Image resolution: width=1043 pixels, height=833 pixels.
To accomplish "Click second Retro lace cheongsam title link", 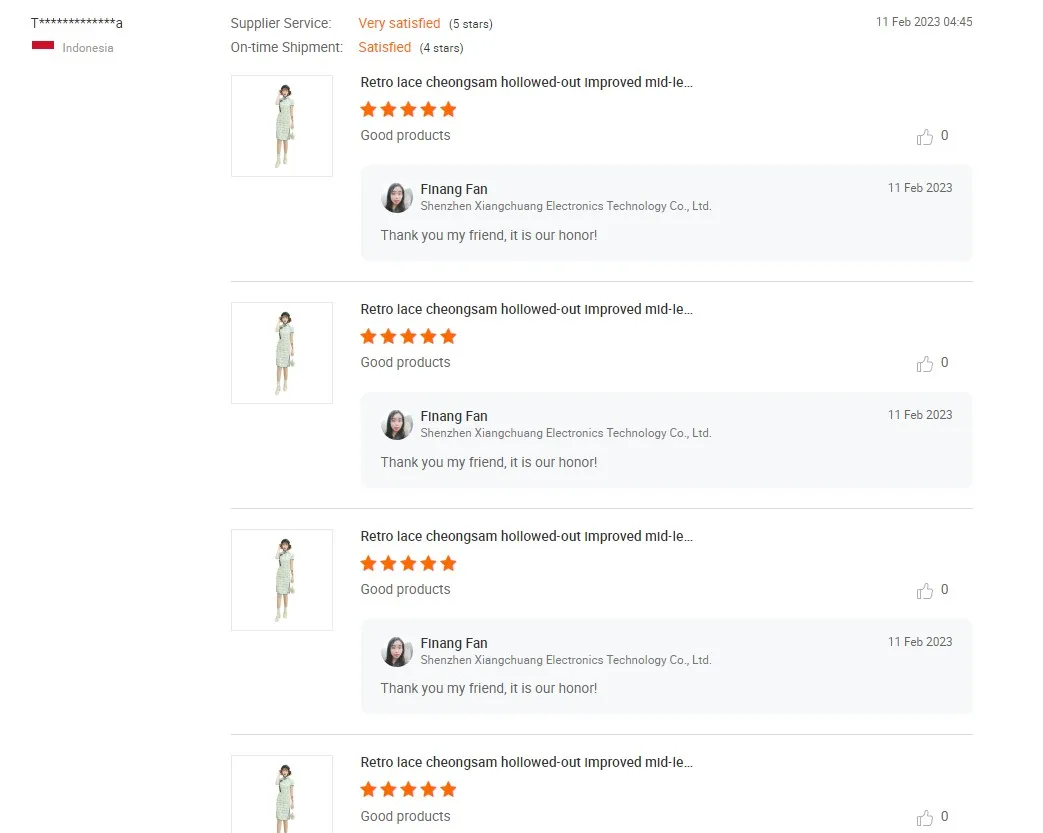I will [x=526, y=309].
